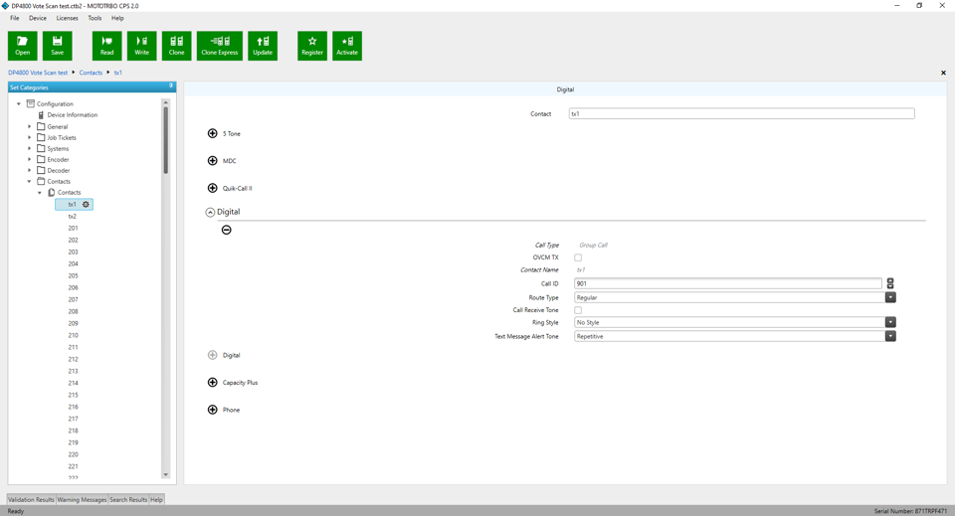Expand the Capacity Plus section
The image size is (956, 516).
coord(212,382)
